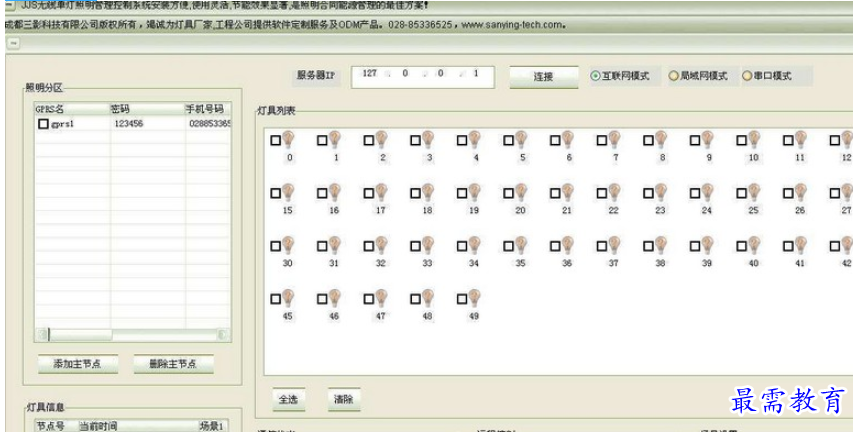Select the lamp bulb icon numbered 5
Image resolution: width=853 pixels, height=432 pixels.
(521, 139)
